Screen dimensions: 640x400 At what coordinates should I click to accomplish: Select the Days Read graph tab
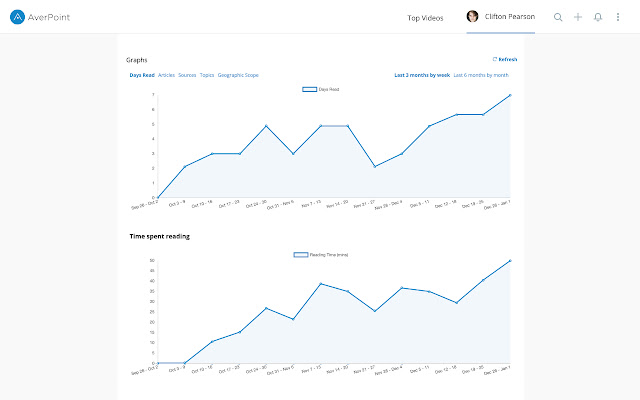click(x=140, y=75)
